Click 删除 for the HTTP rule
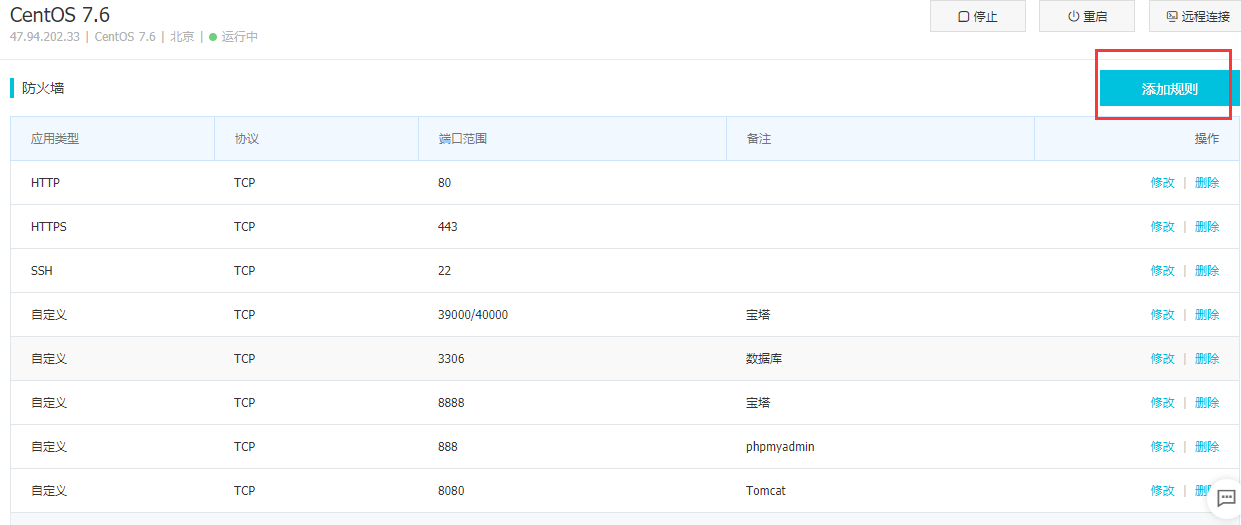 coord(1207,183)
